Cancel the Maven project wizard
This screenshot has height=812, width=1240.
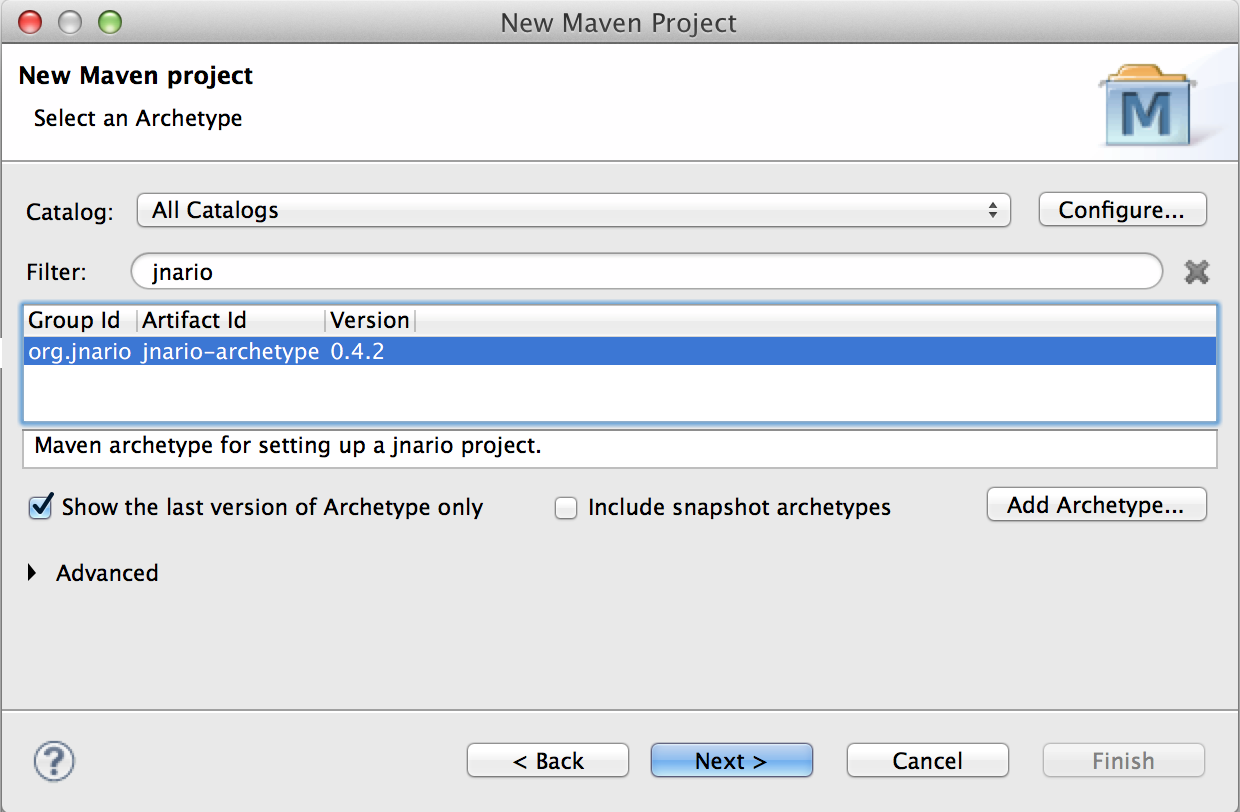[x=927, y=761]
